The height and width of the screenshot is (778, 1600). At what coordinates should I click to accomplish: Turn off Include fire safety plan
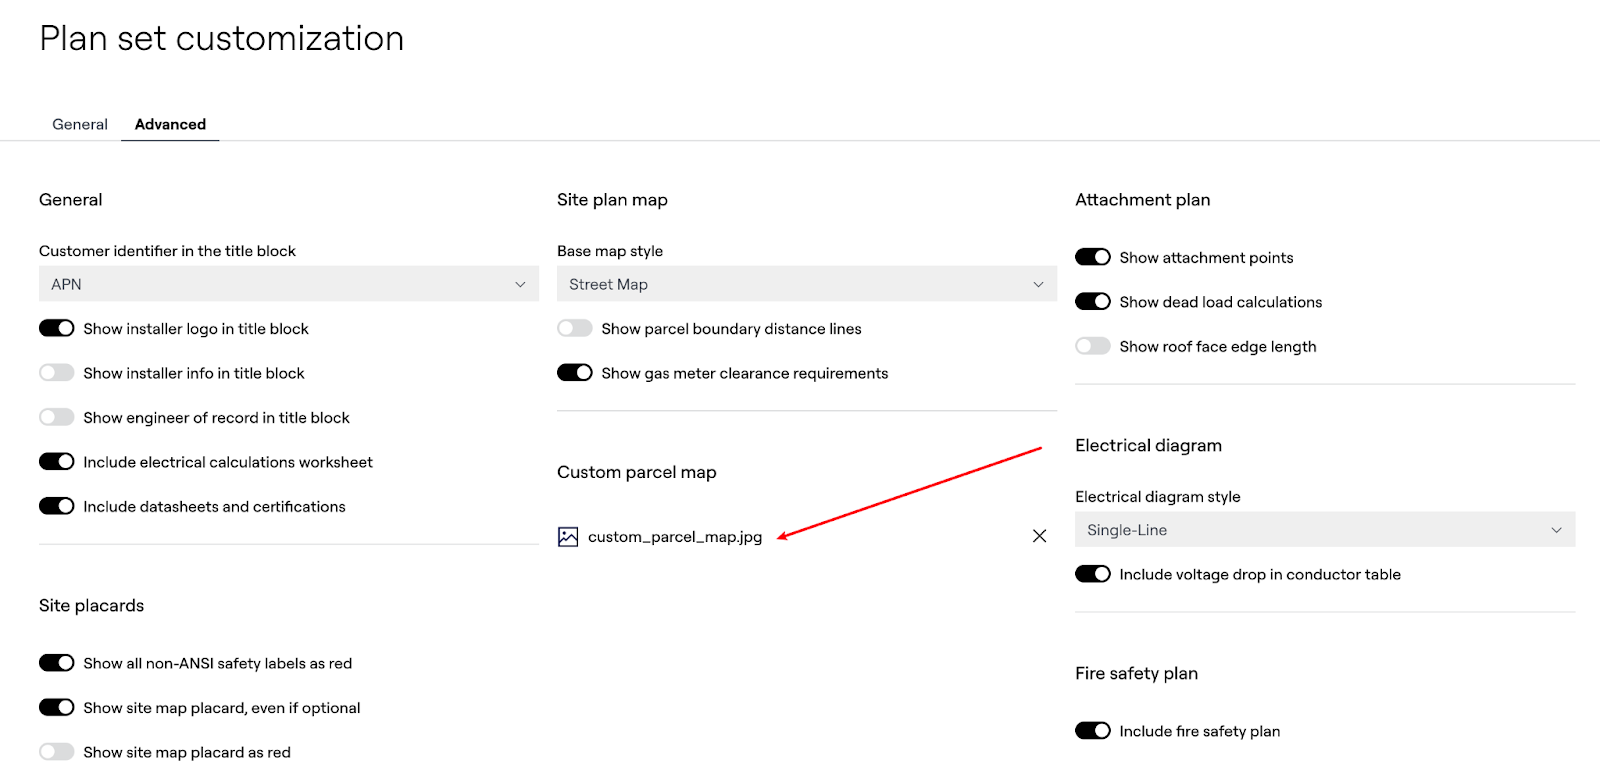(x=1093, y=731)
